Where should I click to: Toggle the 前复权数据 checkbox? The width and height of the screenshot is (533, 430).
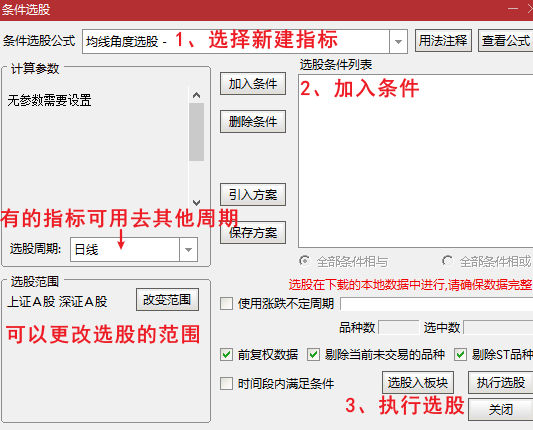tap(226, 355)
